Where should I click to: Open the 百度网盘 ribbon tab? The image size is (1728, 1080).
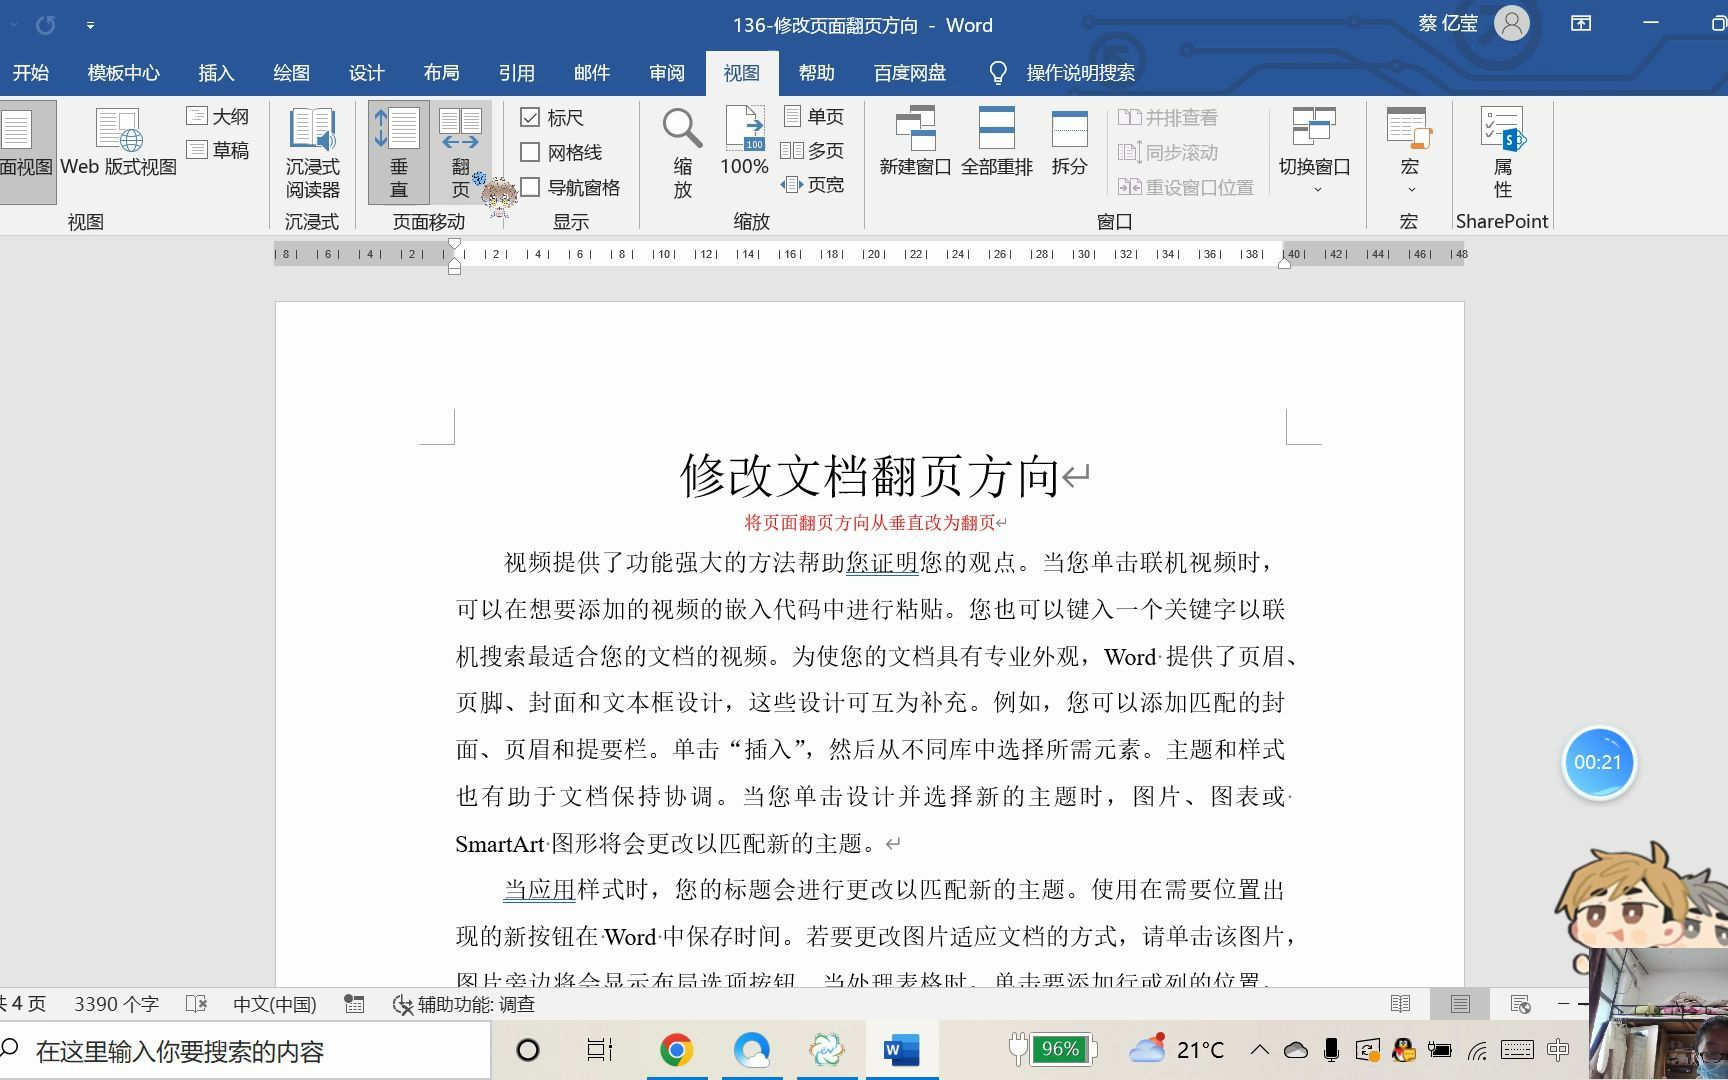[908, 72]
